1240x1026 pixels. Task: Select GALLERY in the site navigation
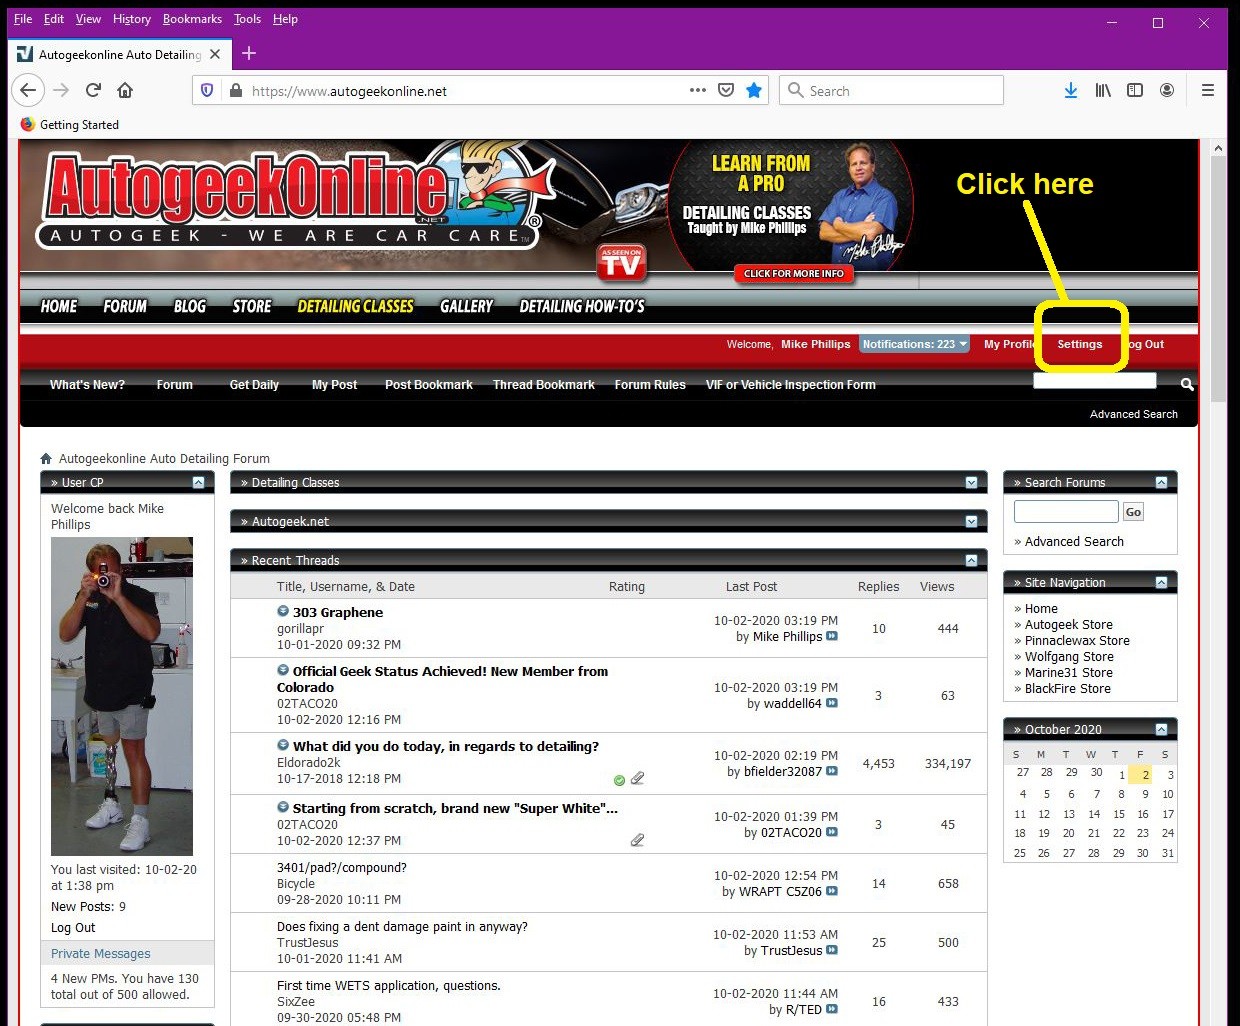[x=467, y=306]
